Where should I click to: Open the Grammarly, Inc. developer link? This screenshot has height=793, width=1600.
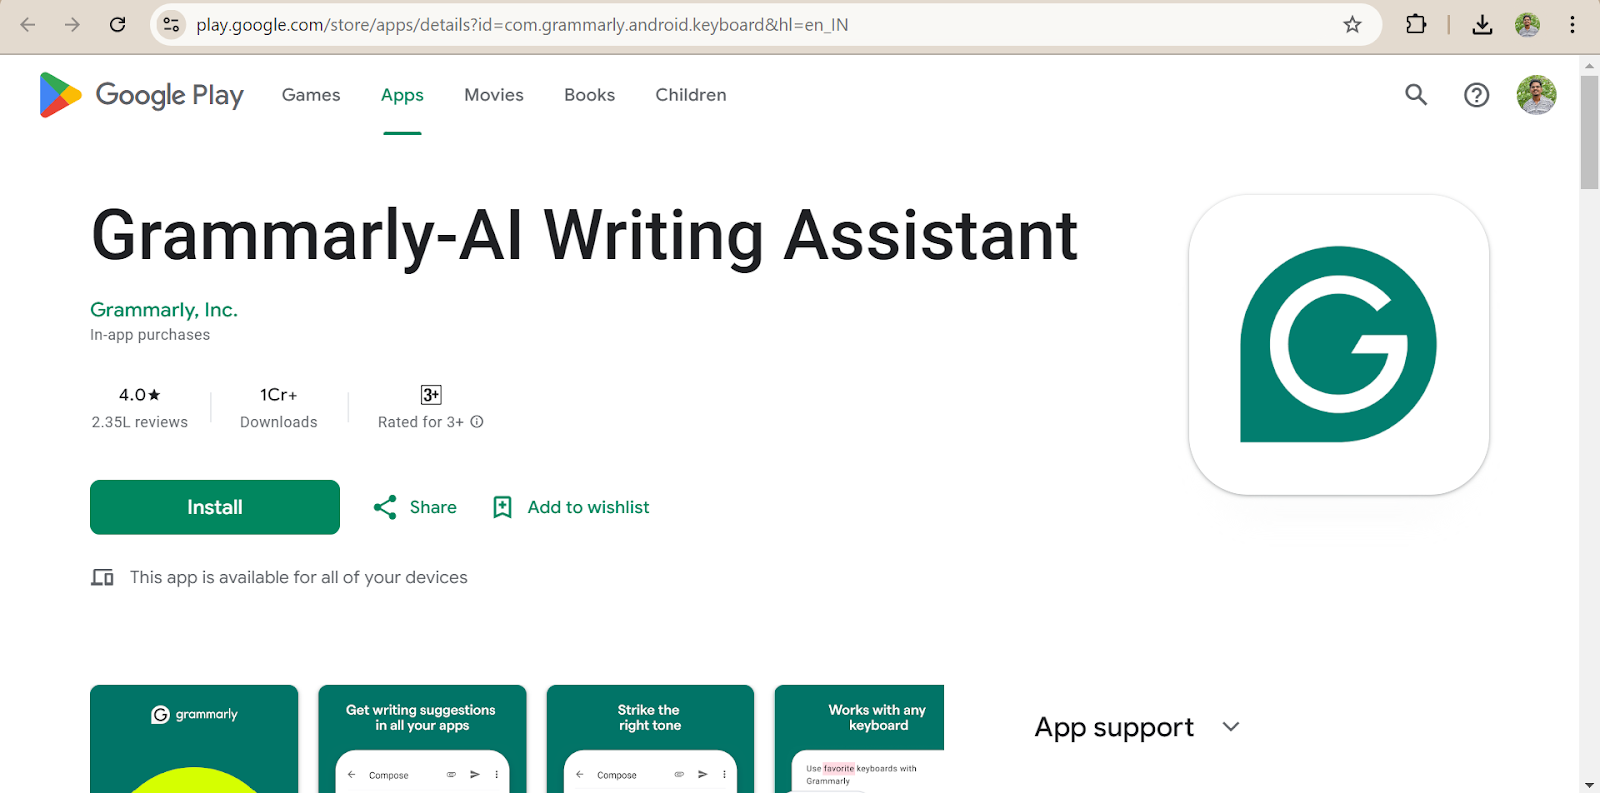pyautogui.click(x=164, y=310)
